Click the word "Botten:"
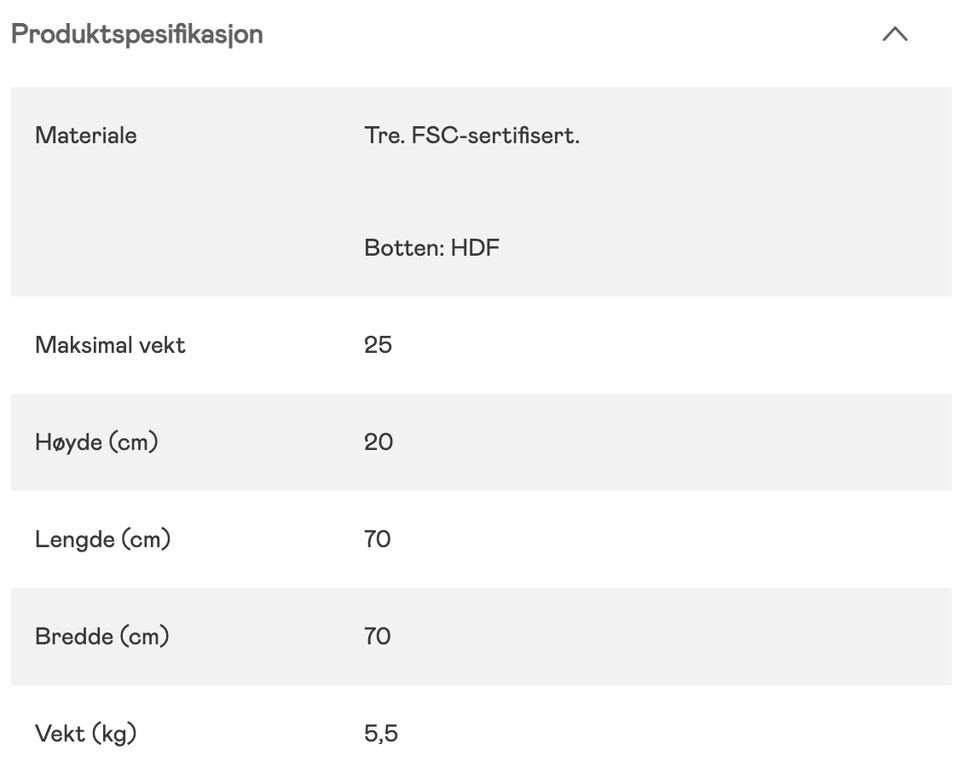 pos(403,248)
